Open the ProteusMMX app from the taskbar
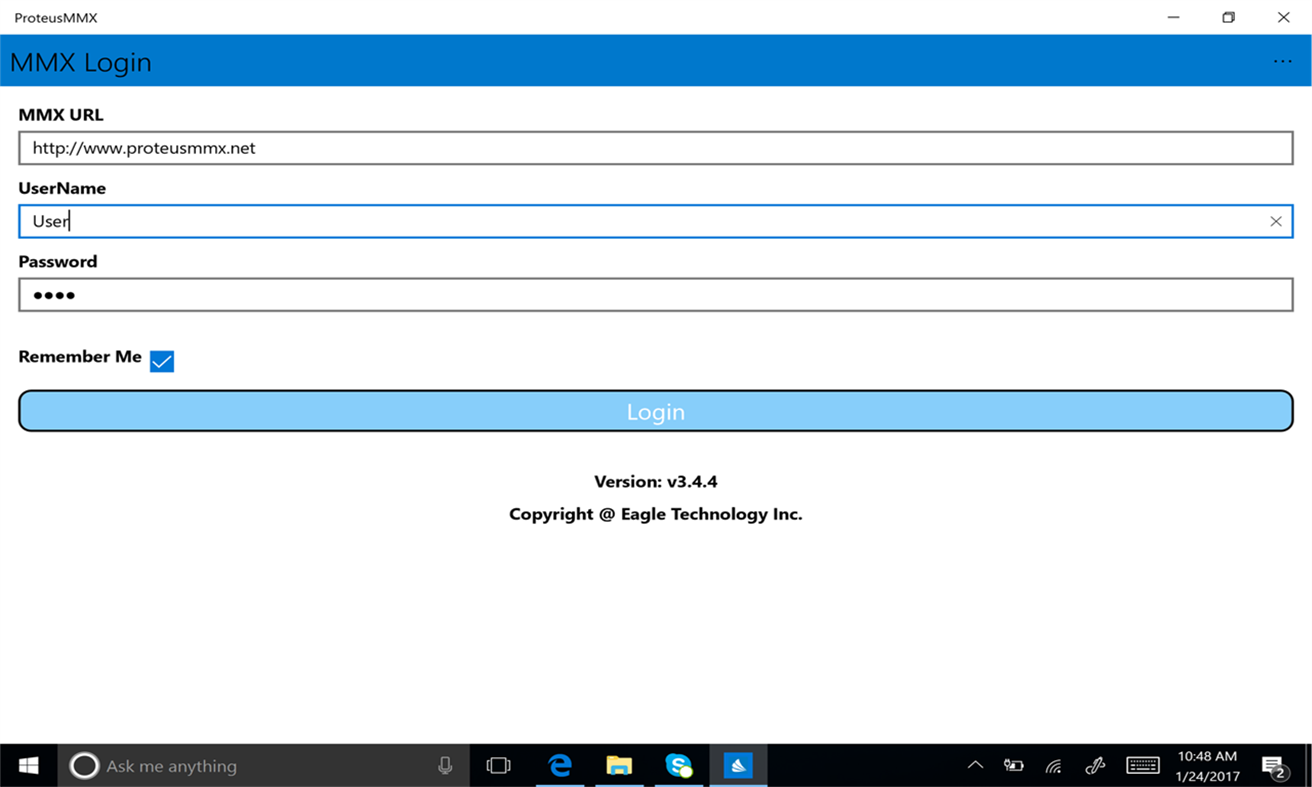 (738, 765)
